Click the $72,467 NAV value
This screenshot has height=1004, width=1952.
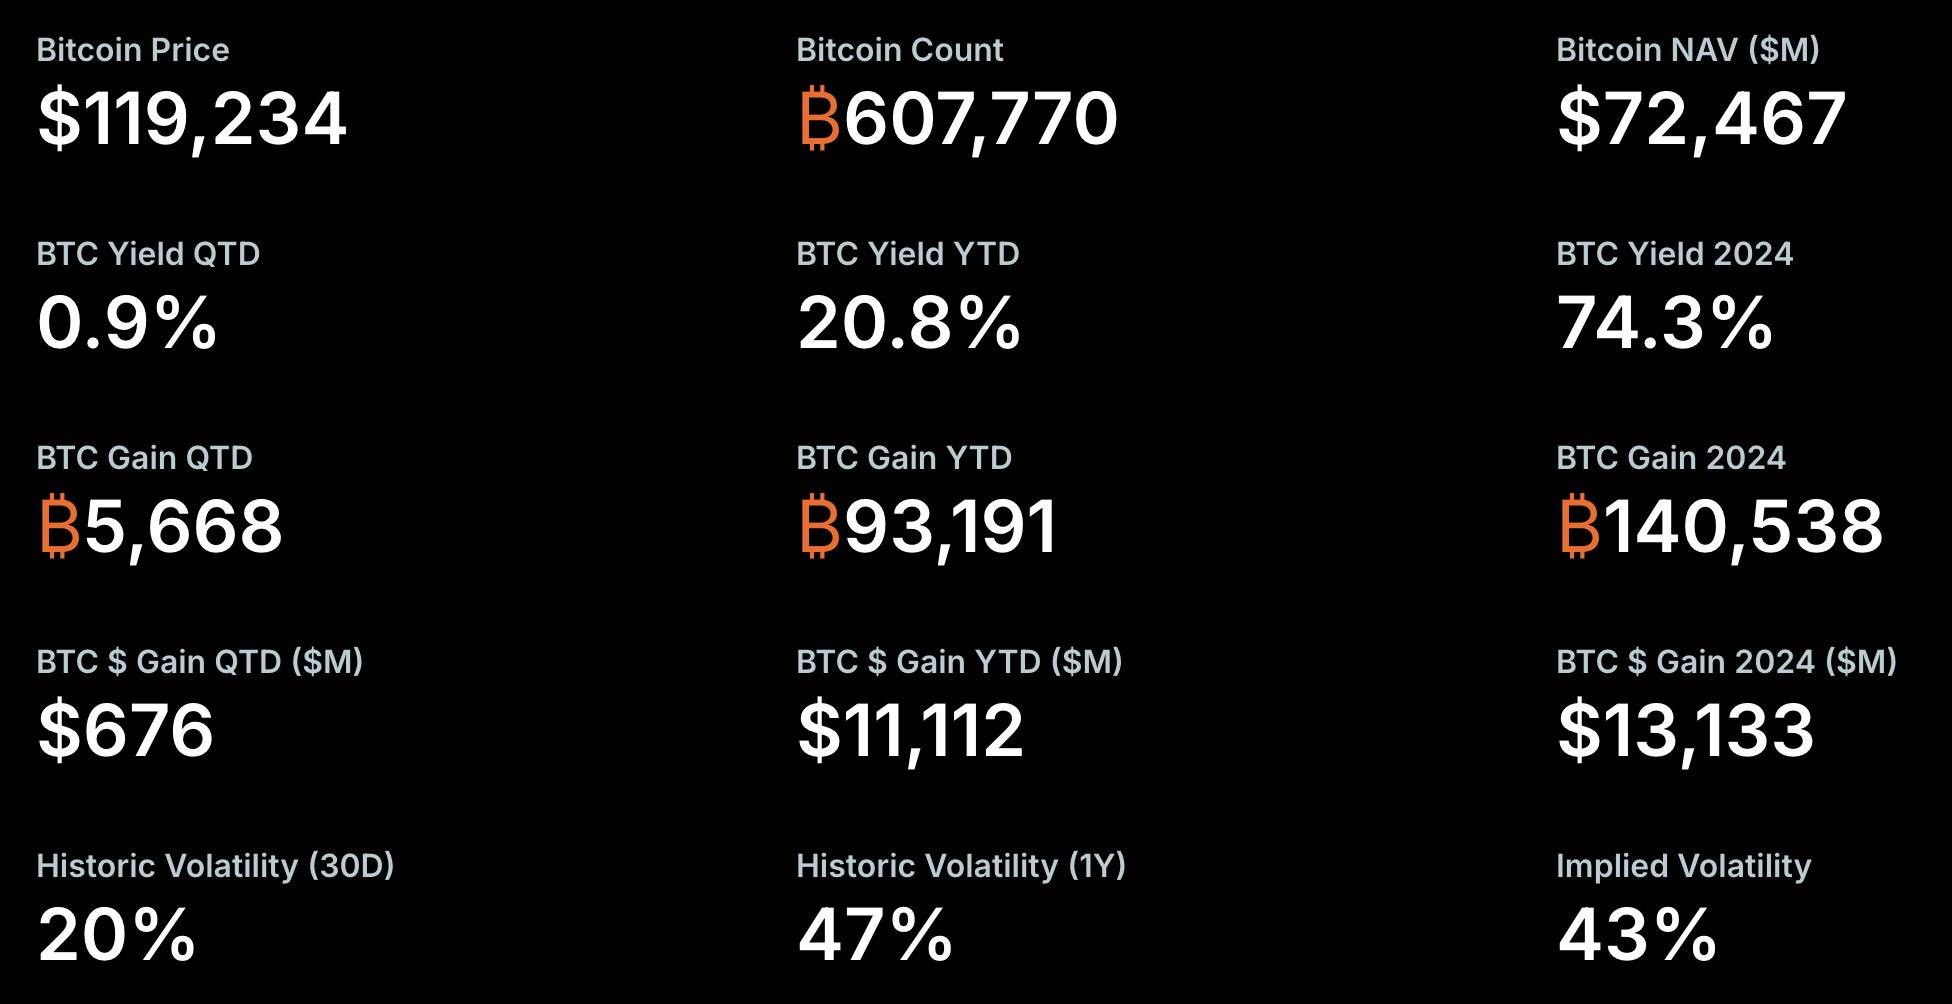coord(1701,119)
